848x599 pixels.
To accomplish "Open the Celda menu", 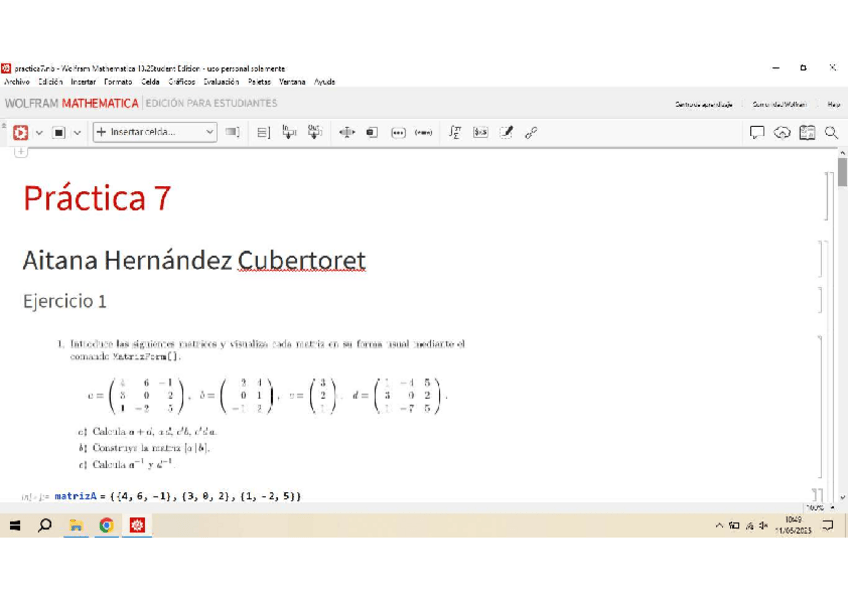I will [150, 82].
